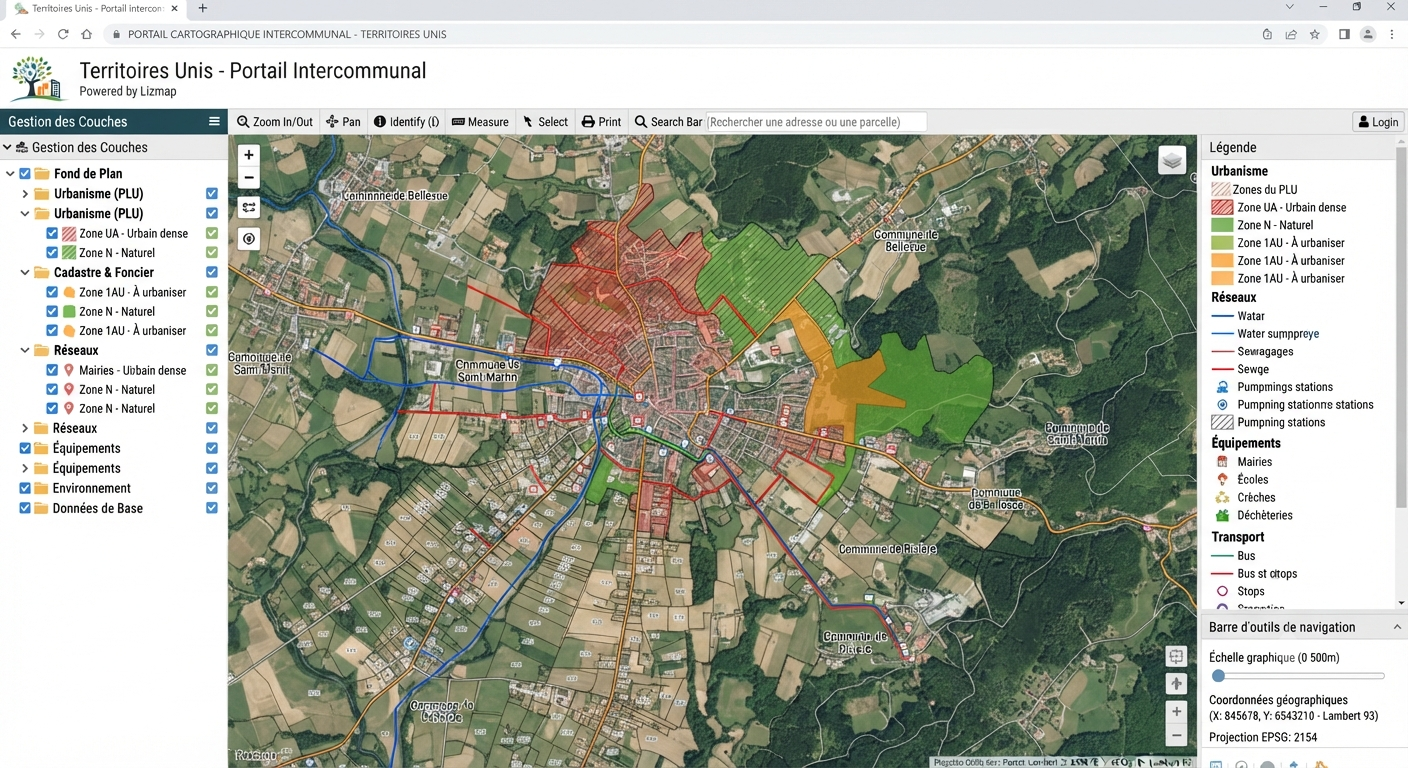Click the Projection EPSG: 2154 text

click(x=1263, y=737)
